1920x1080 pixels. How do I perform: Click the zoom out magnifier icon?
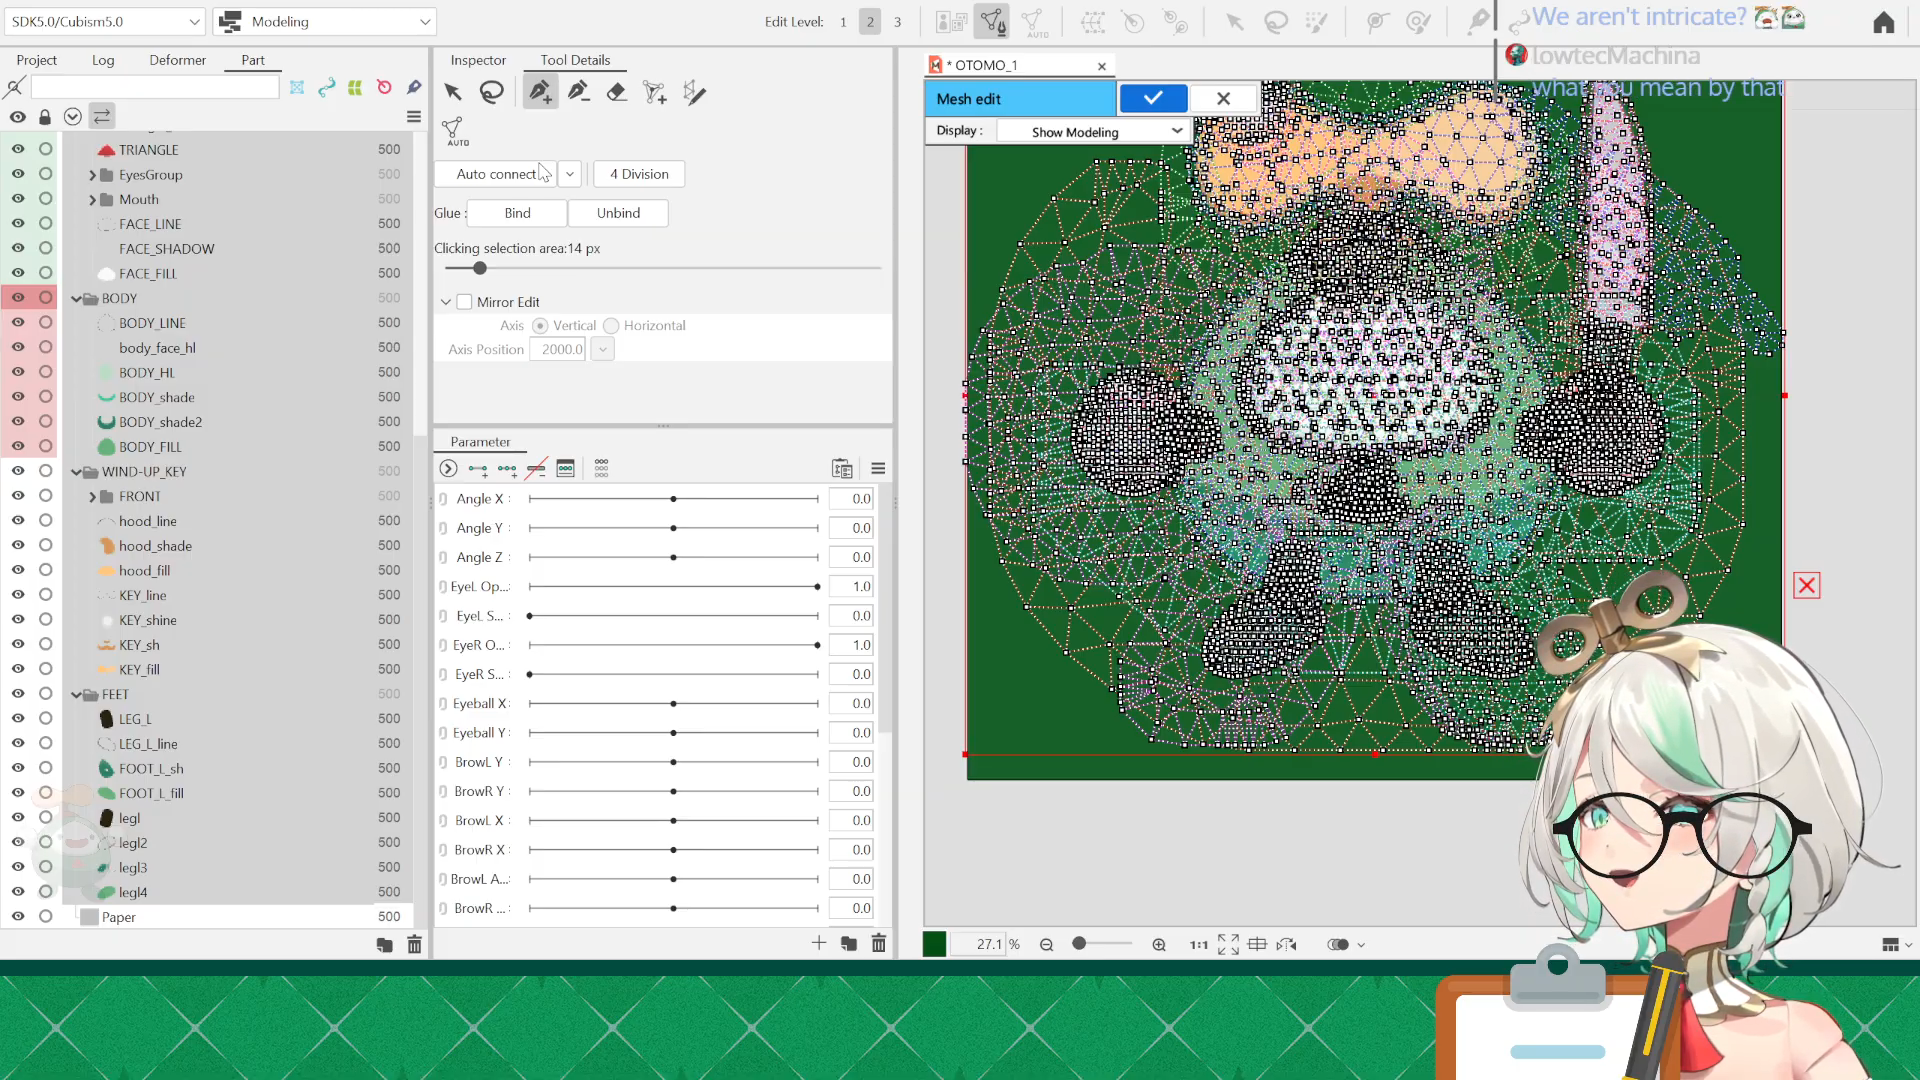1046,944
